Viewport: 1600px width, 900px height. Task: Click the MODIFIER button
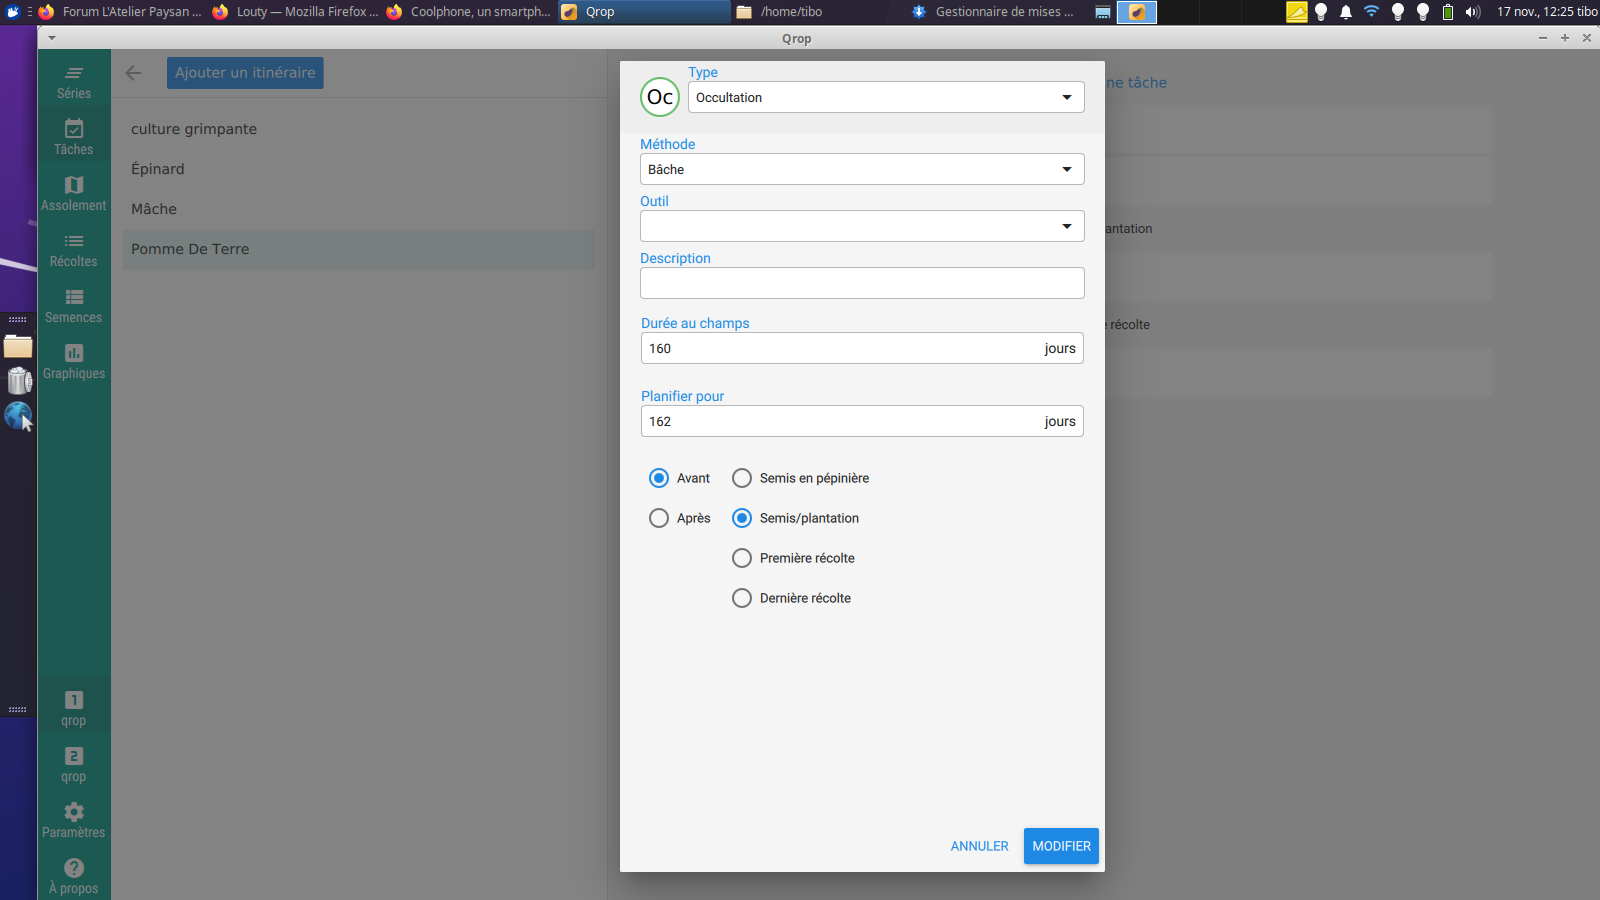pos(1061,846)
